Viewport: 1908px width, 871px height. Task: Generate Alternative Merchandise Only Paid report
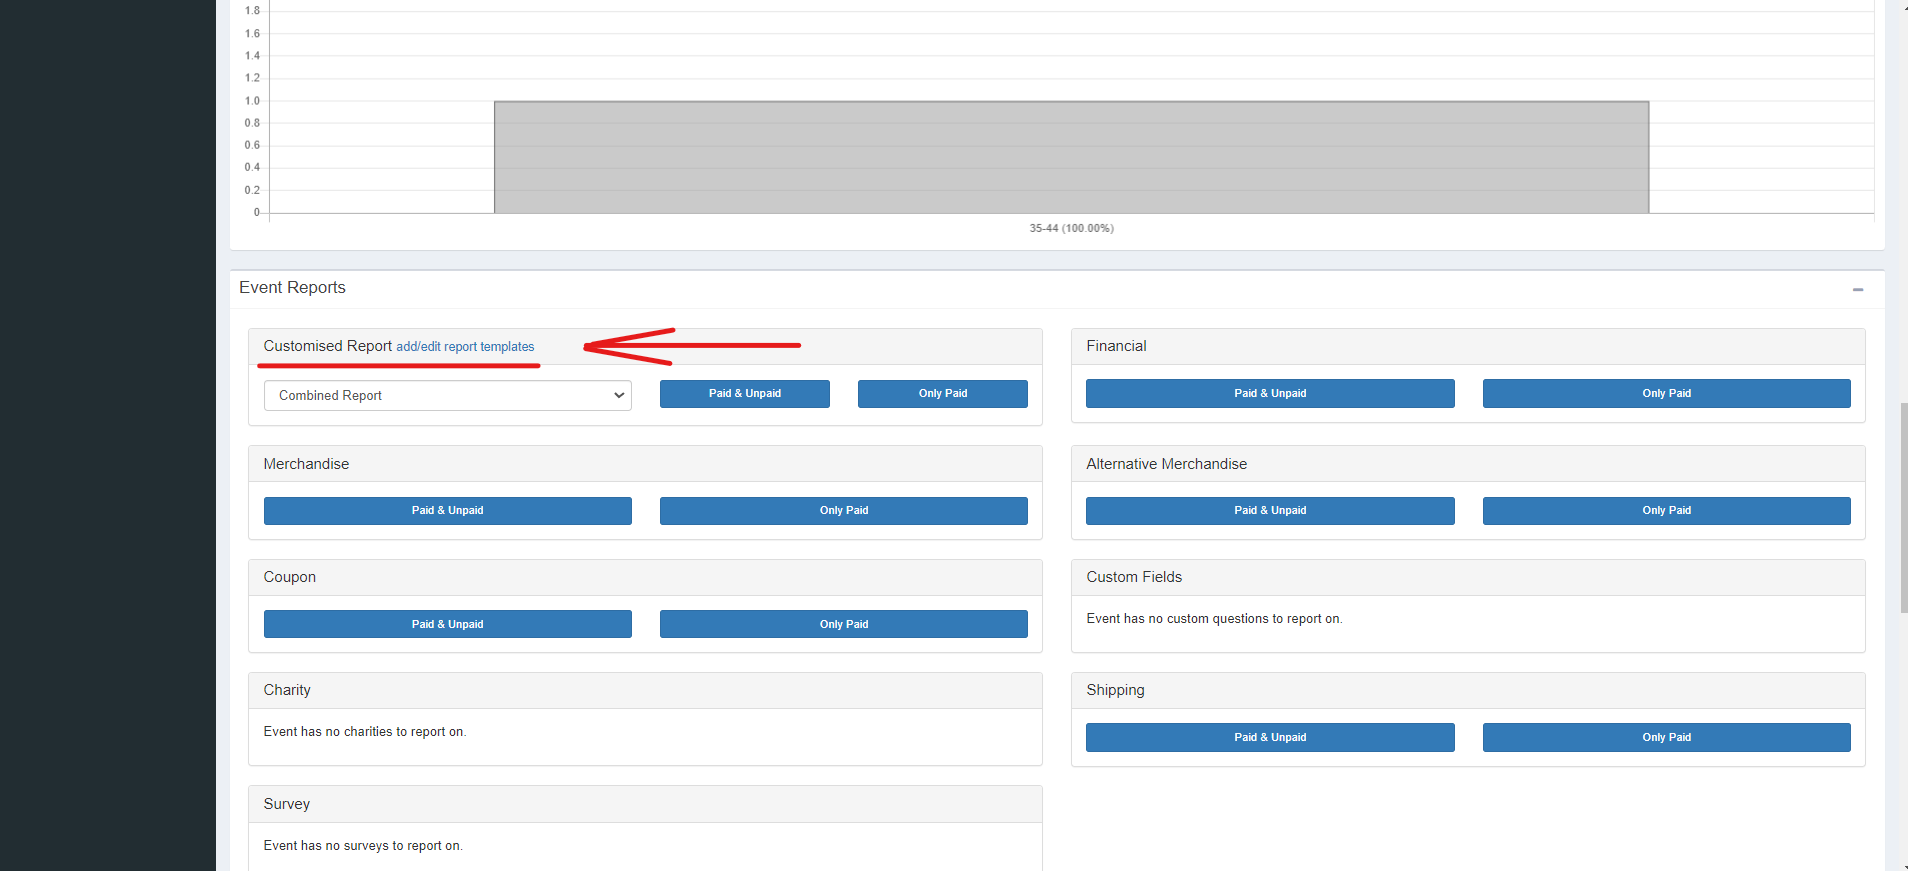pos(1667,511)
